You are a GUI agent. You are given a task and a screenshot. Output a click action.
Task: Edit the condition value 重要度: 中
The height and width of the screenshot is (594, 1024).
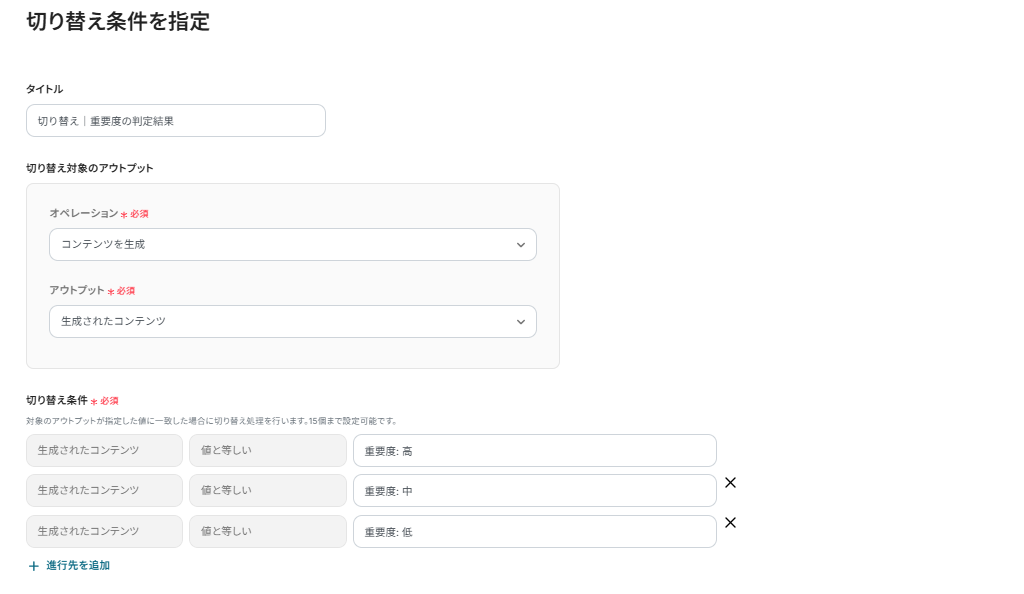pyautogui.click(x=534, y=491)
